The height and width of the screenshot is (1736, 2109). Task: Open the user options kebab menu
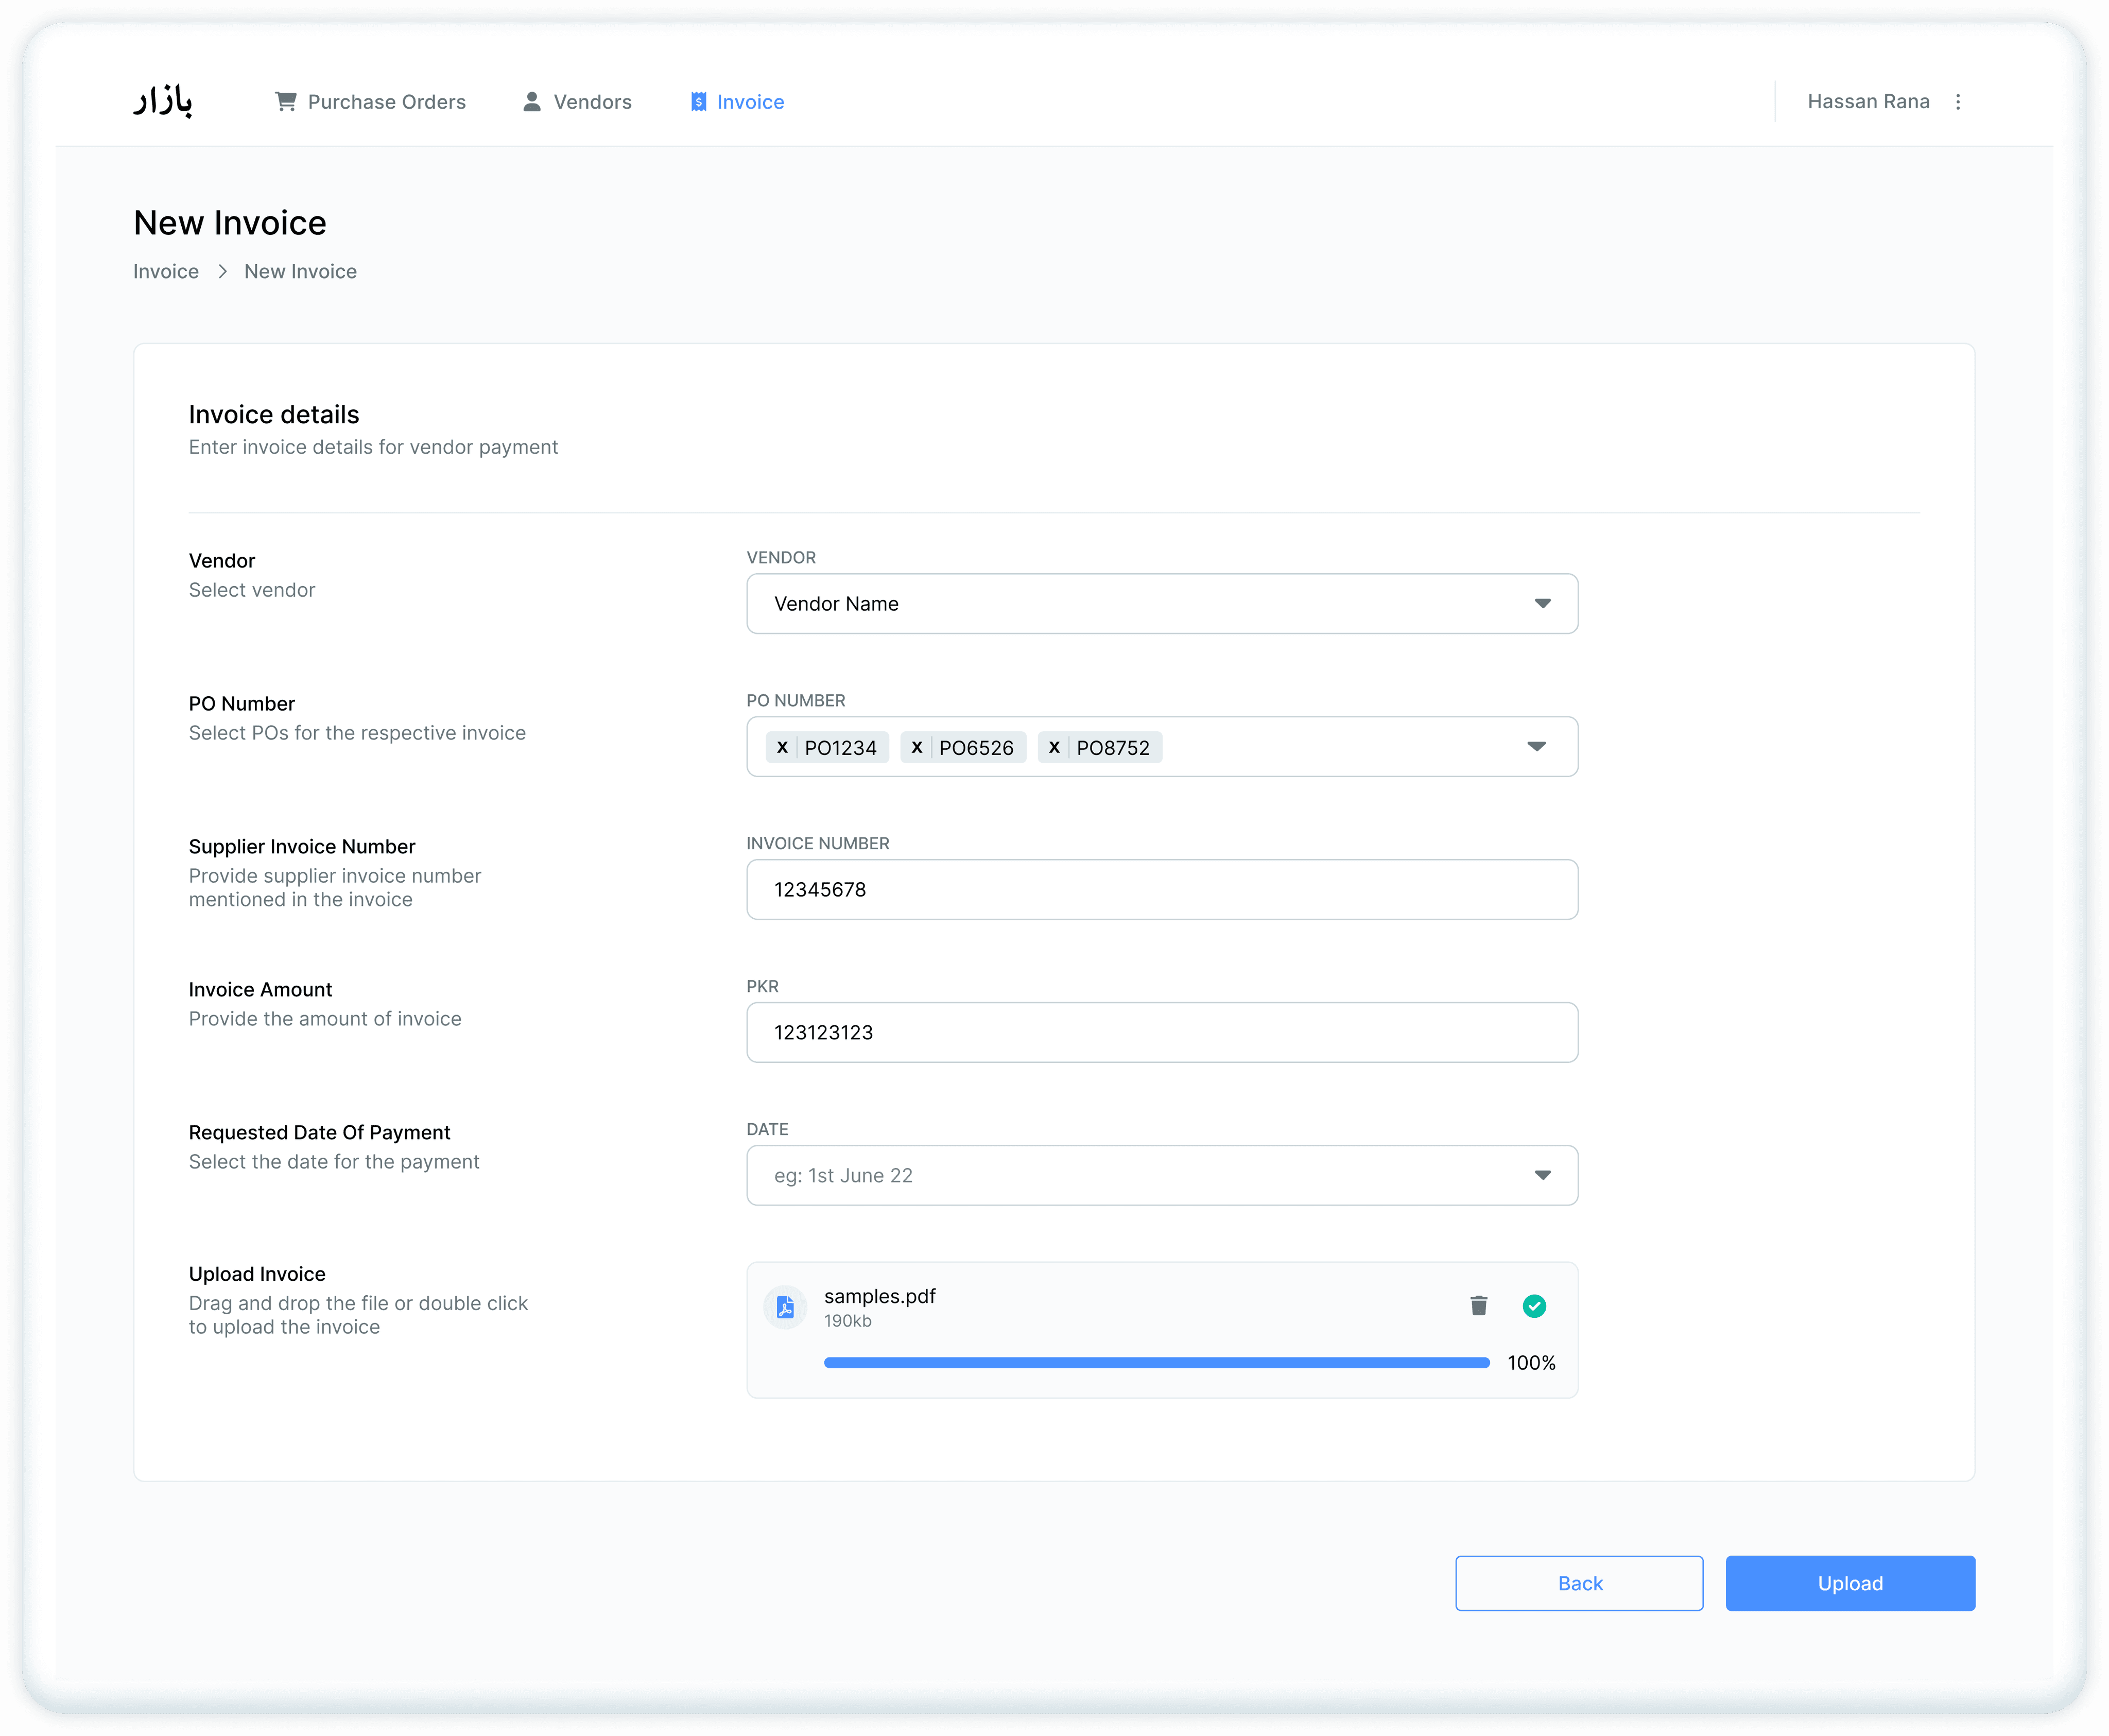(1958, 101)
